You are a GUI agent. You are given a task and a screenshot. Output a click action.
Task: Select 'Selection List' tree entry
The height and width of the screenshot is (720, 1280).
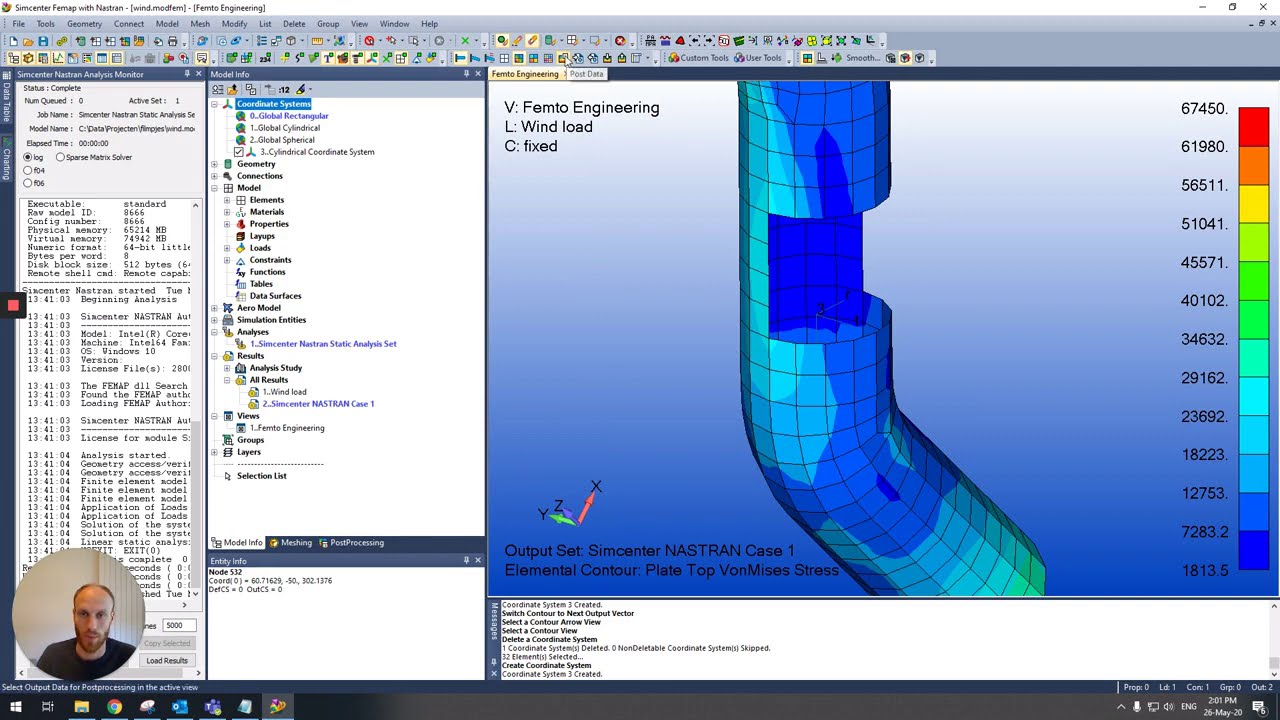[261, 476]
